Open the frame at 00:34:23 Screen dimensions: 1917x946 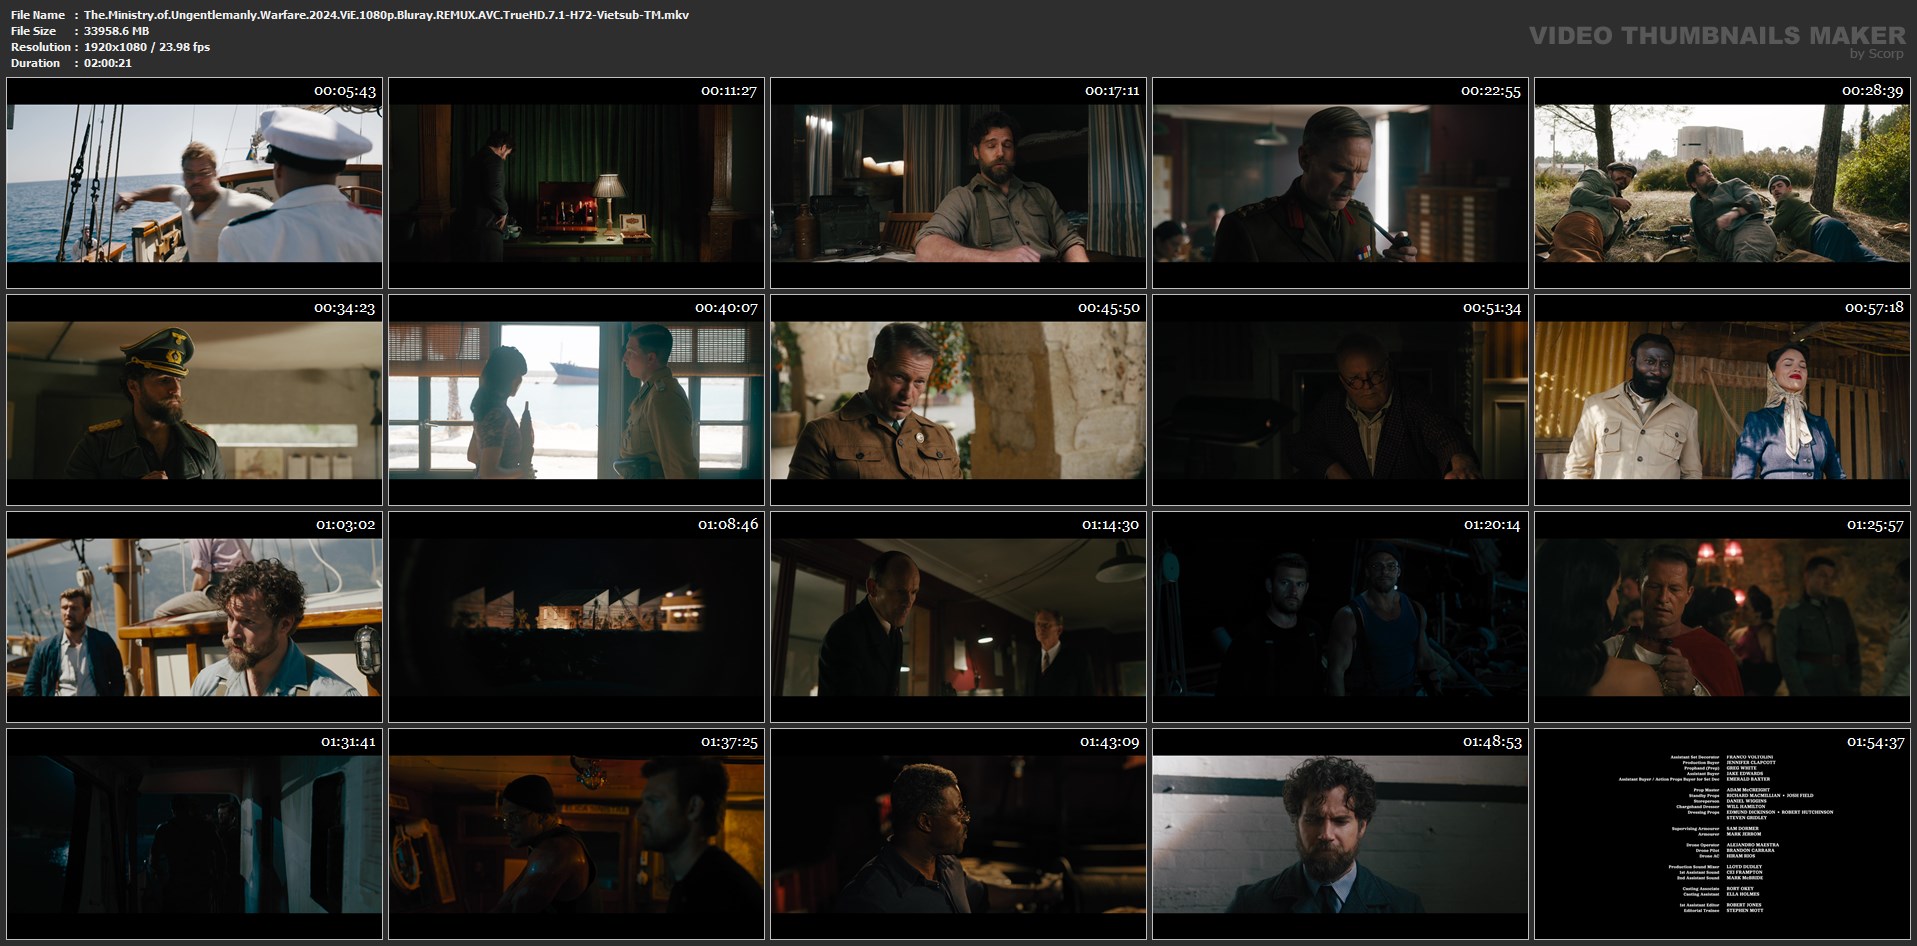[x=194, y=400]
